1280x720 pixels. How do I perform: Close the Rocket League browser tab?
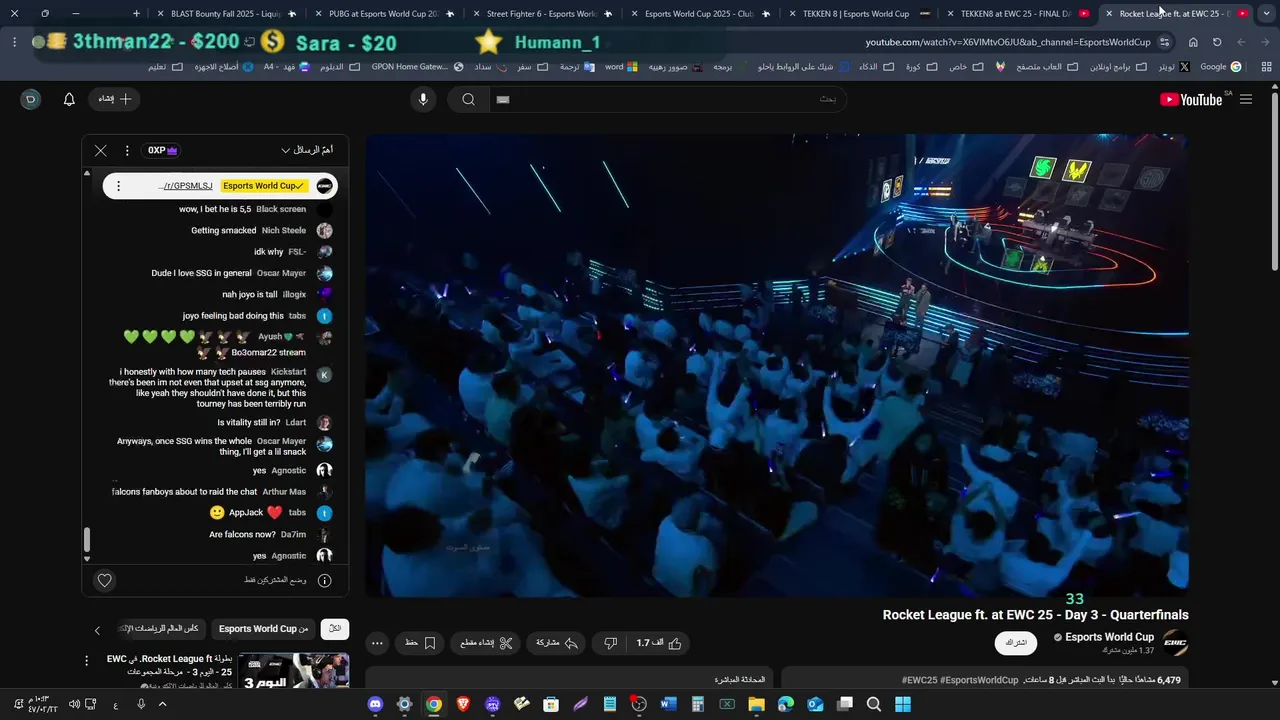tap(1109, 14)
